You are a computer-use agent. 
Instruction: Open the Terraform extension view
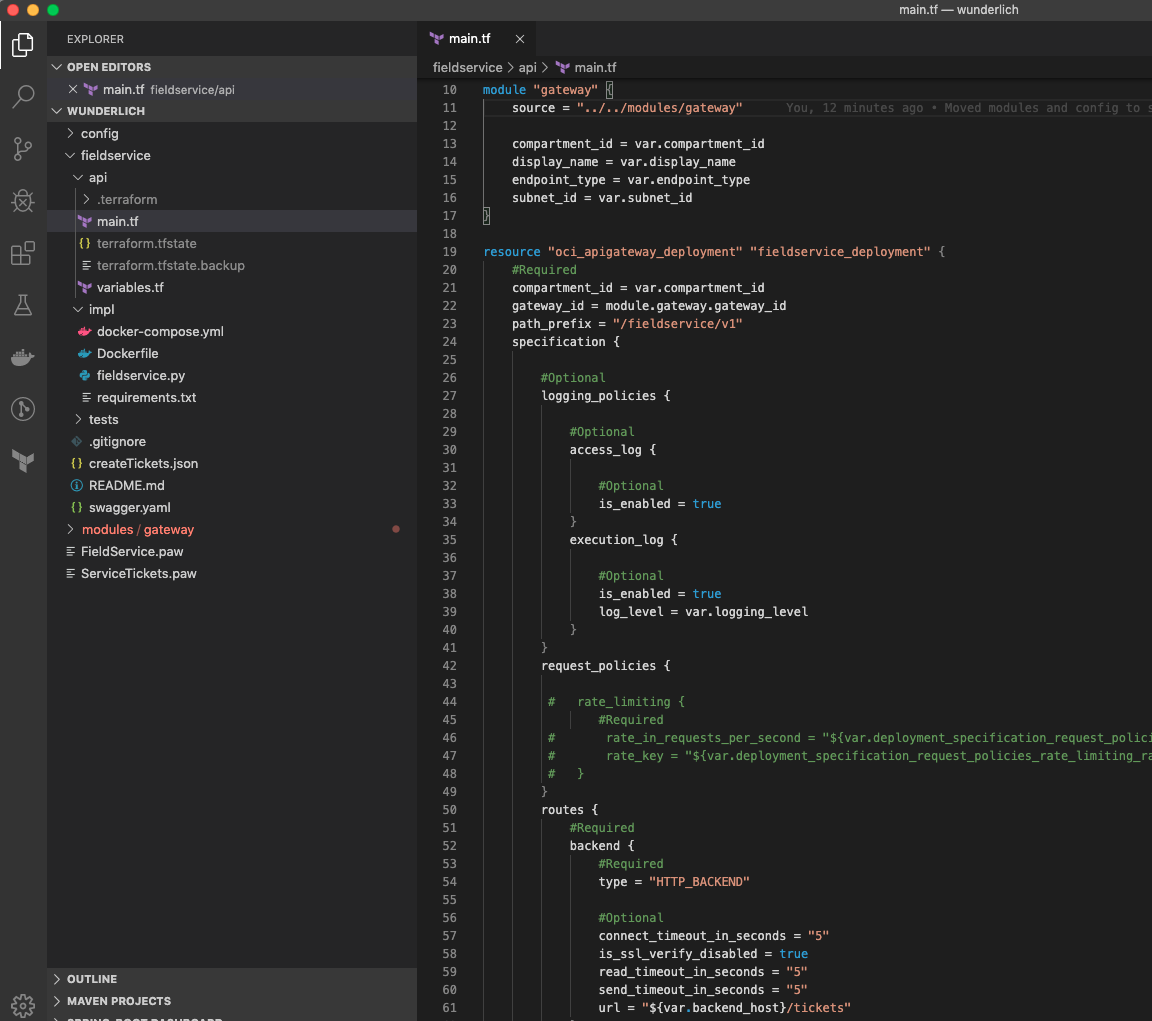(x=22, y=460)
